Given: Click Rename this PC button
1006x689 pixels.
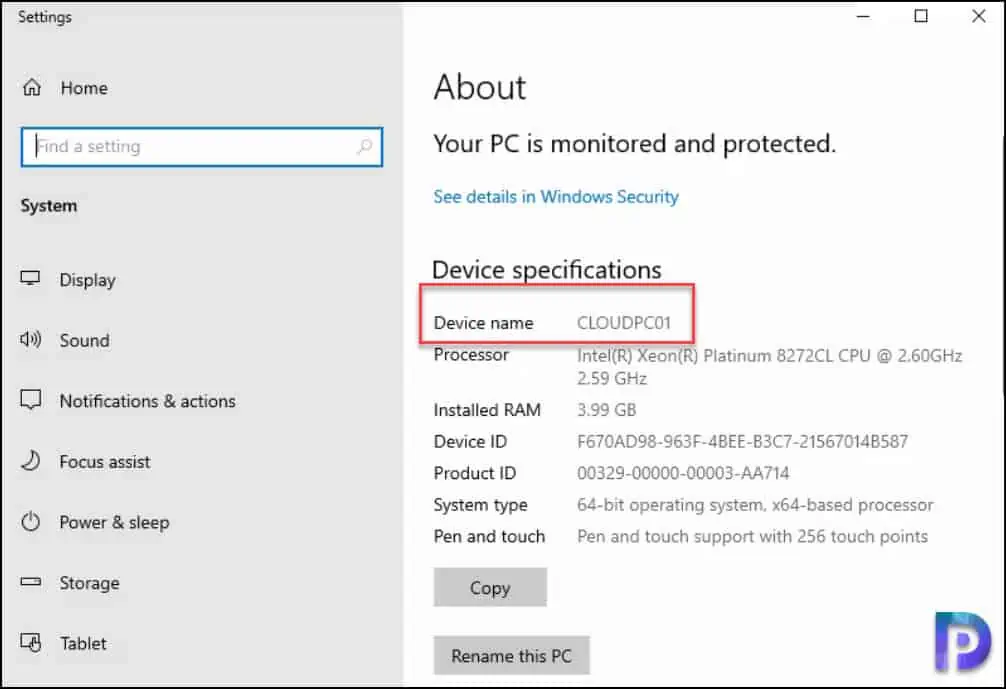Looking at the screenshot, I should coord(511,655).
